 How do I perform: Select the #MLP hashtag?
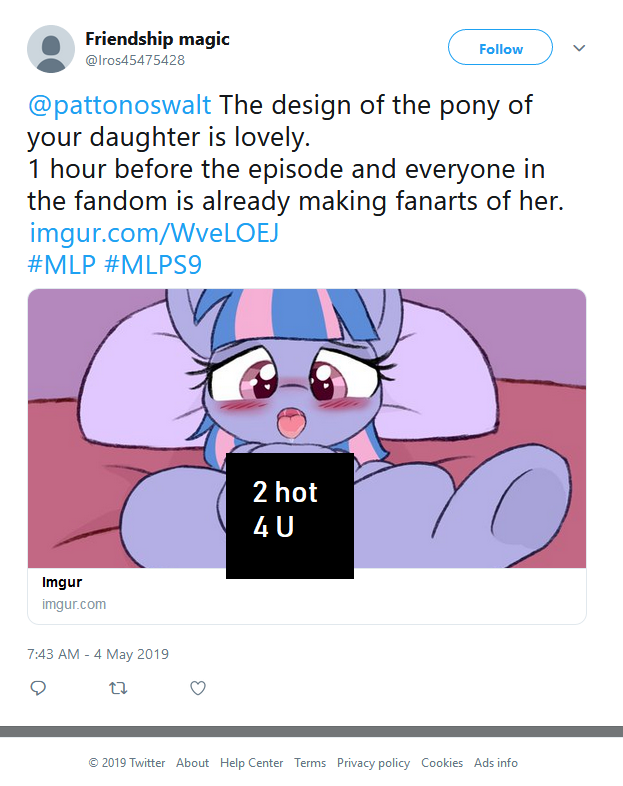61,265
